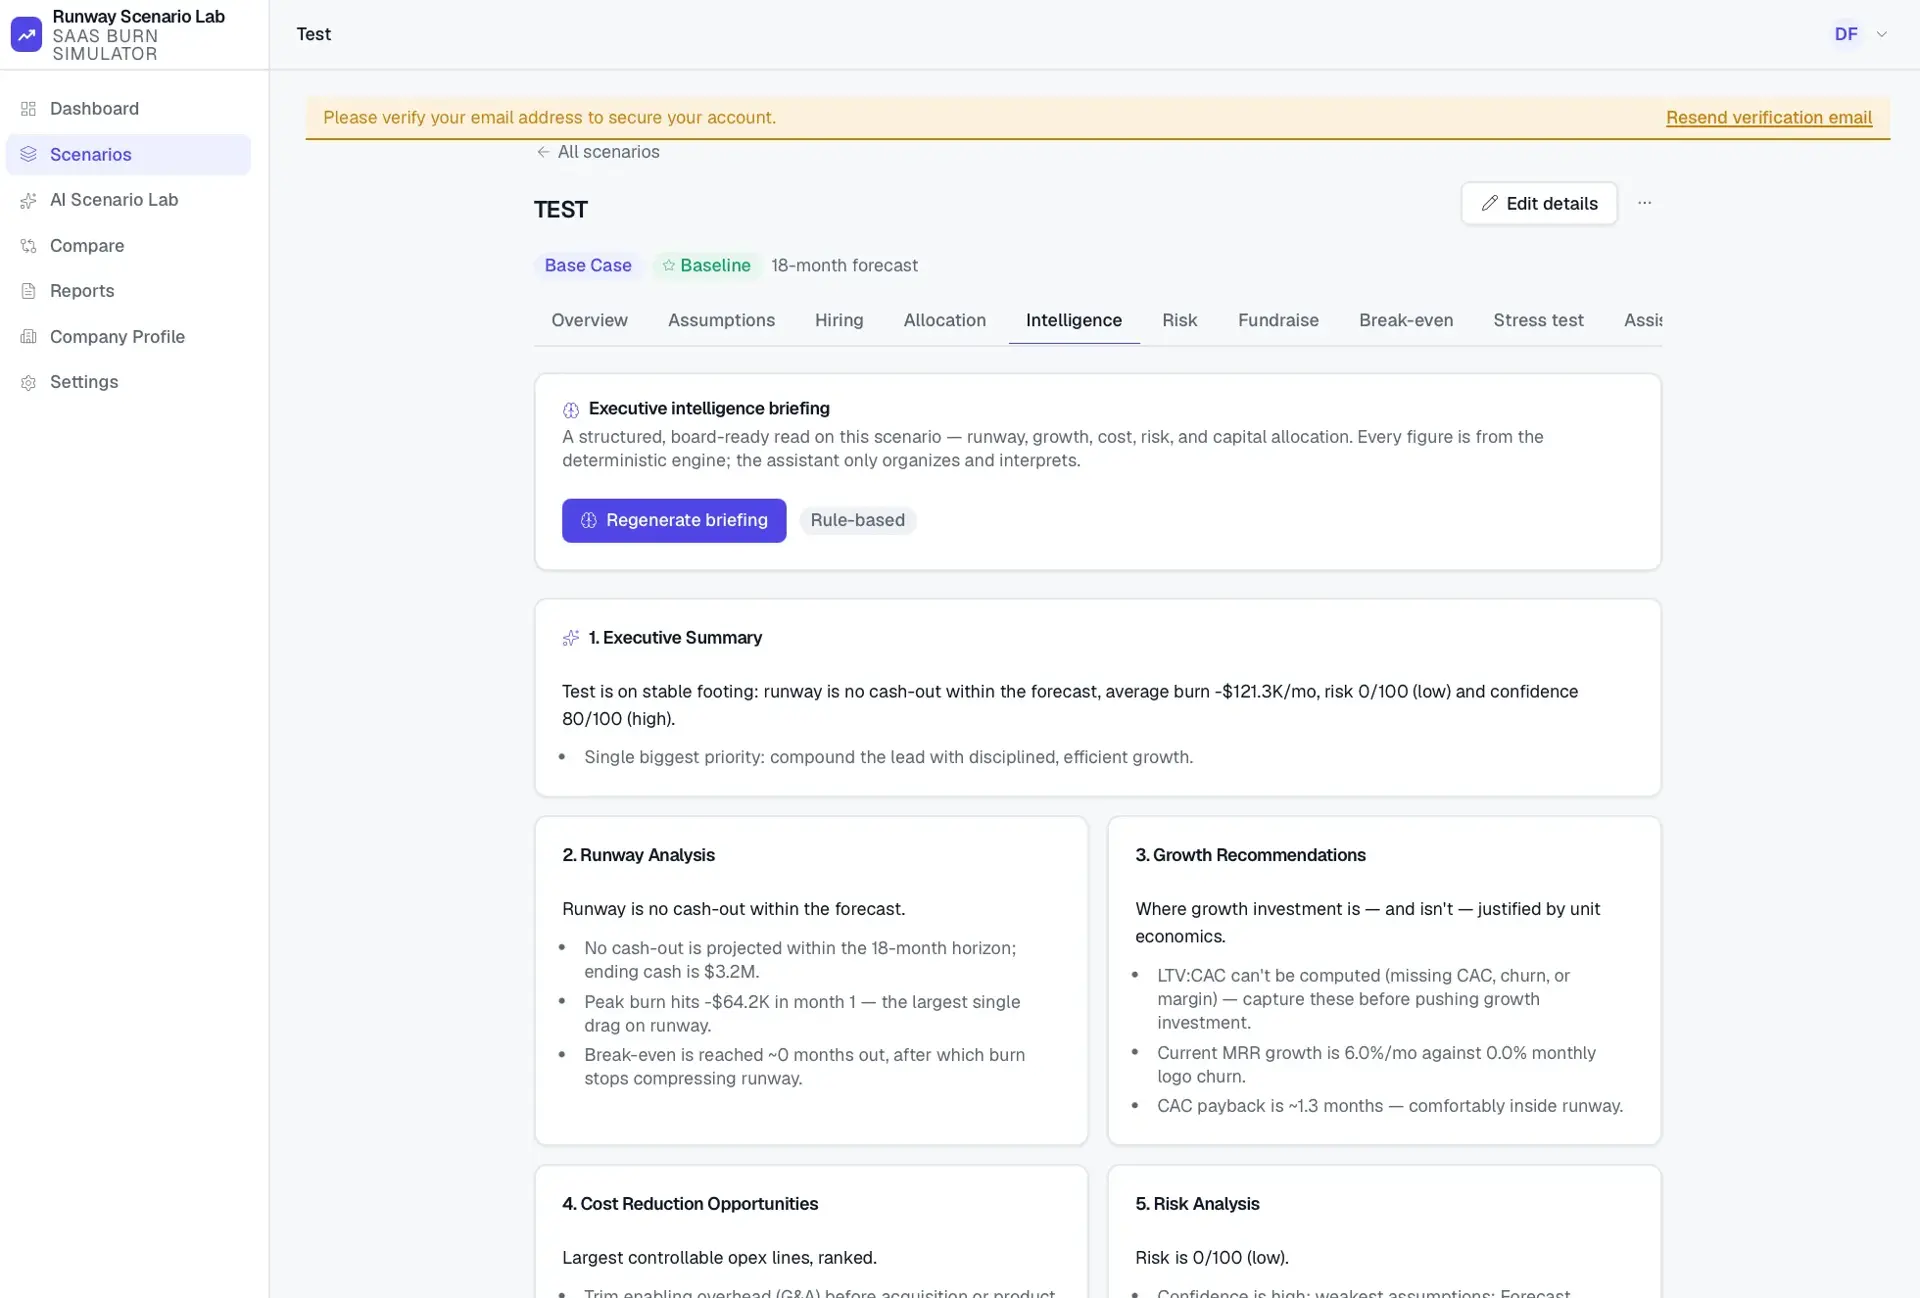Click the DF user avatar
Screen dimensions: 1920x1298
pos(1845,34)
